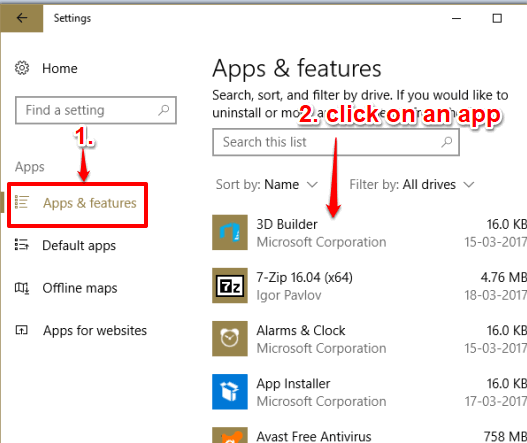Focus the Search this list field
The image size is (527, 443).
point(336,142)
